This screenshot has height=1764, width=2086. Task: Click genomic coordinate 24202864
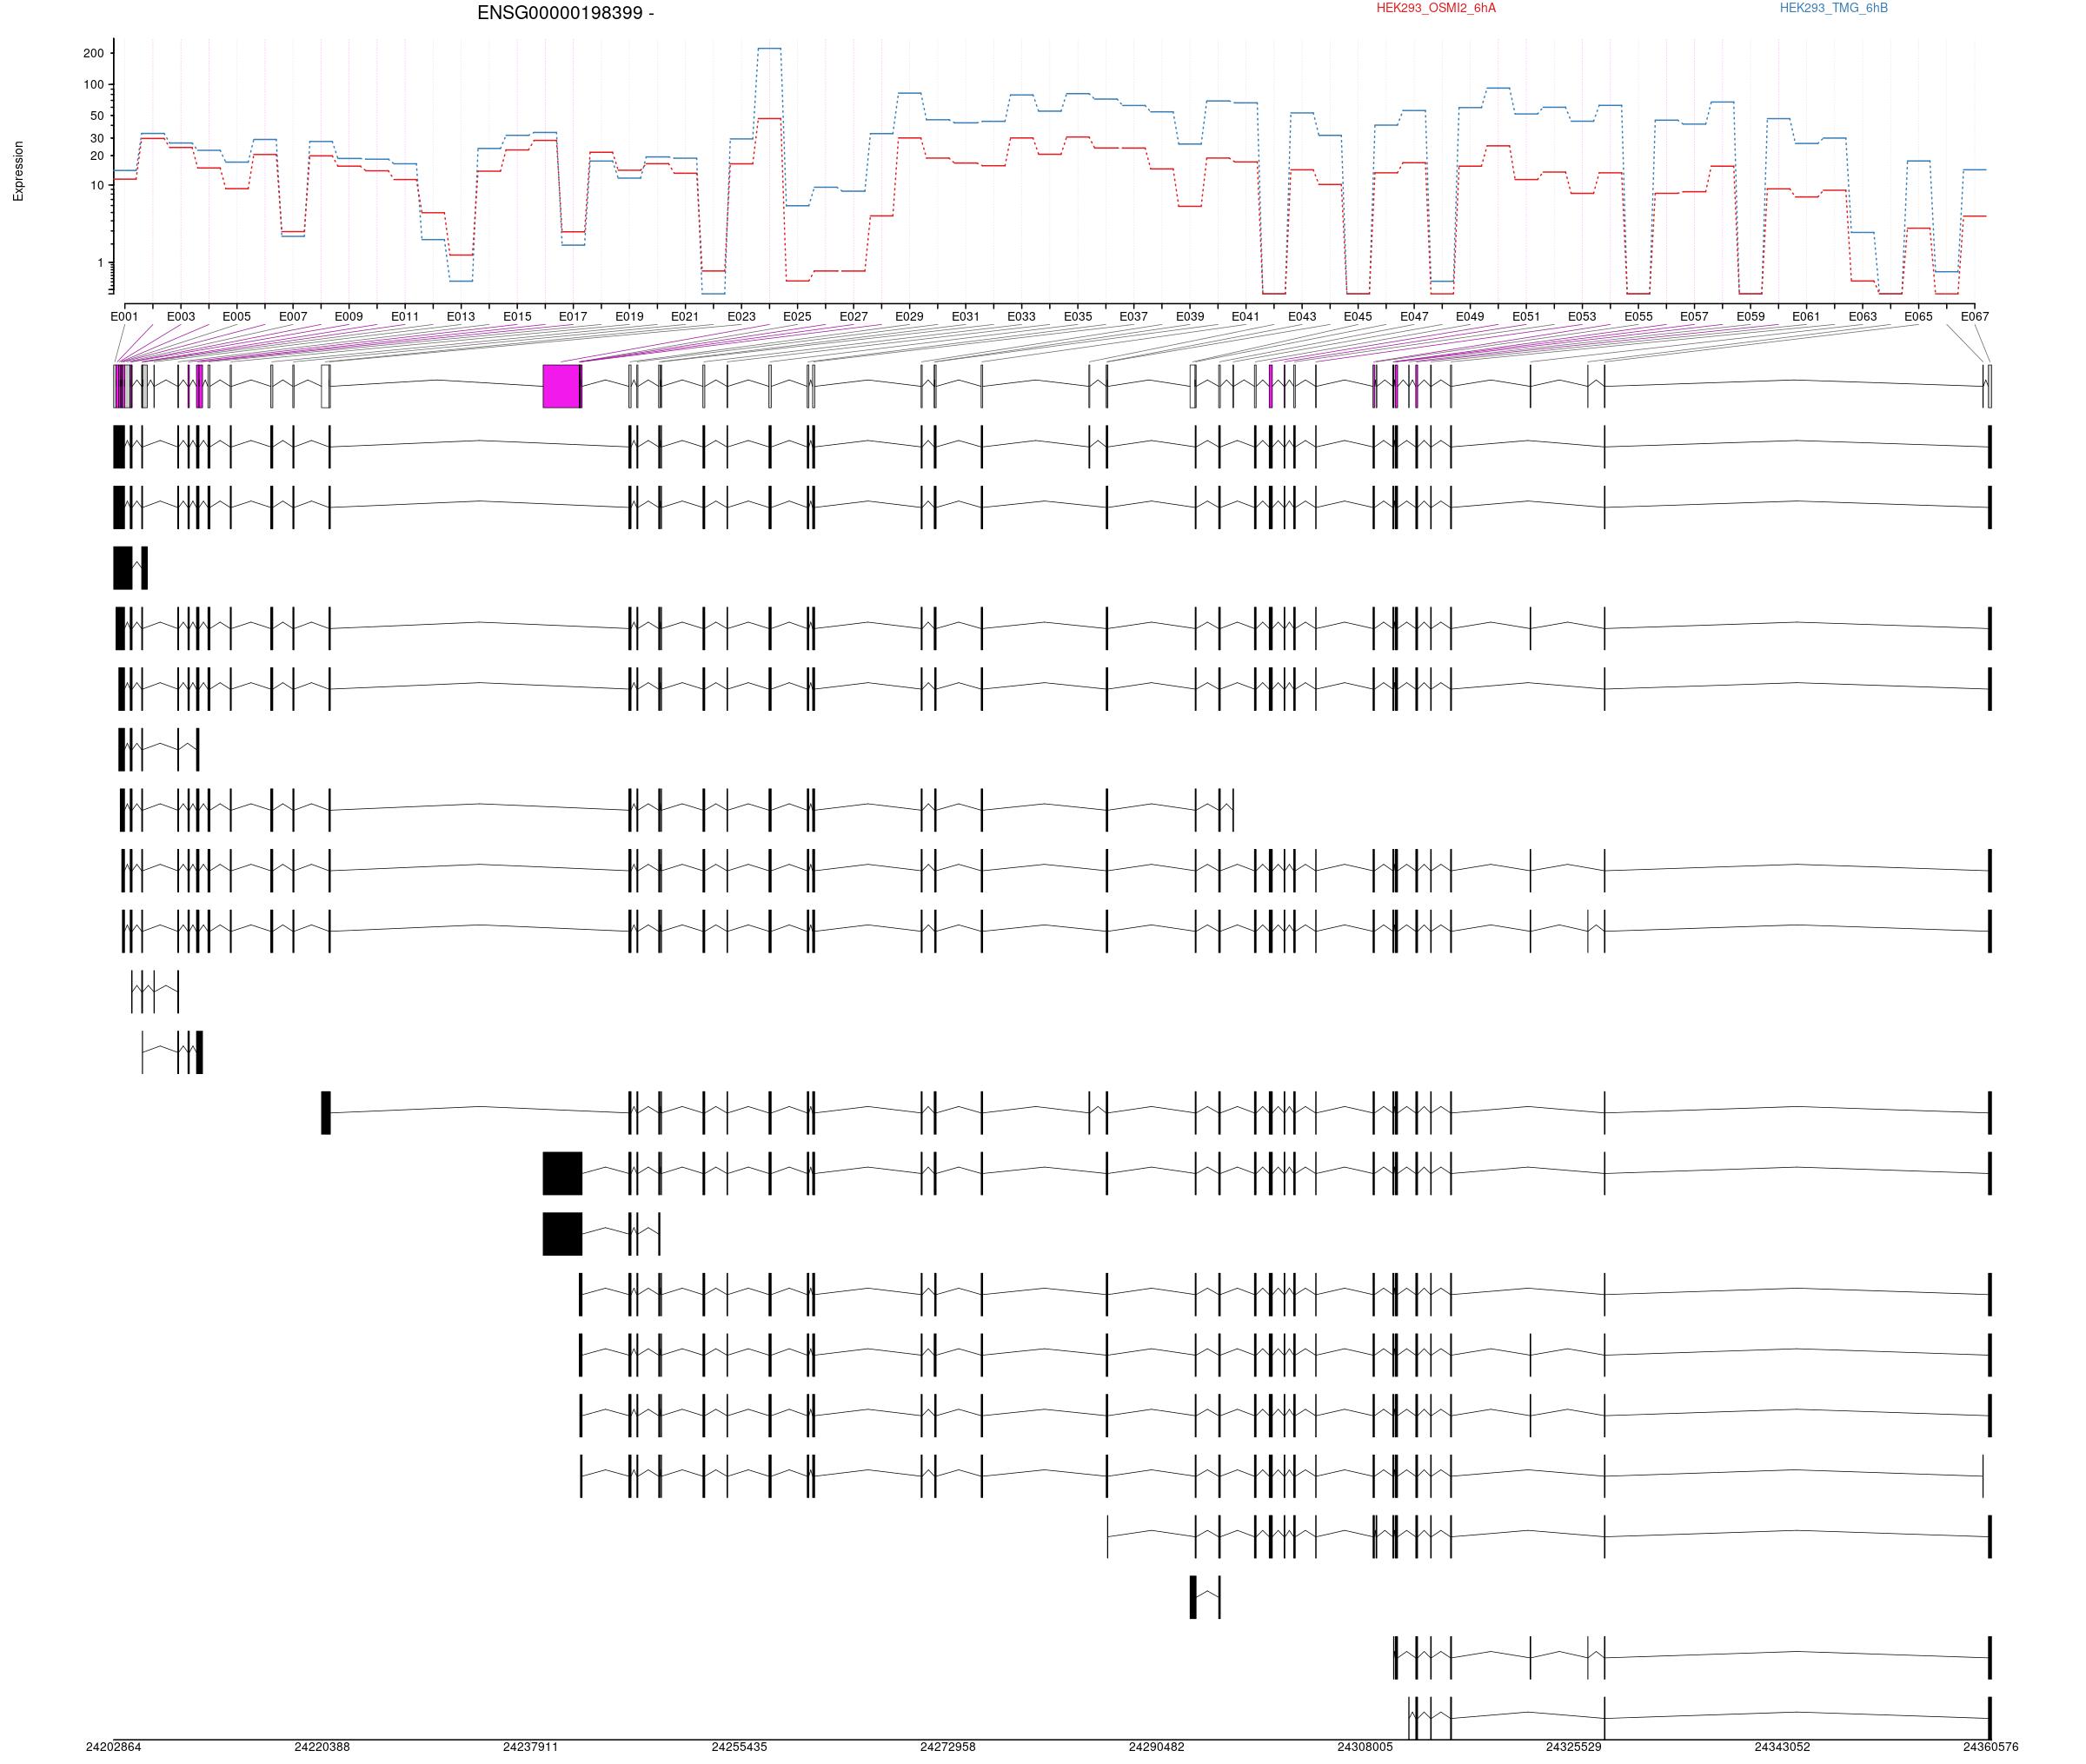point(114,1747)
